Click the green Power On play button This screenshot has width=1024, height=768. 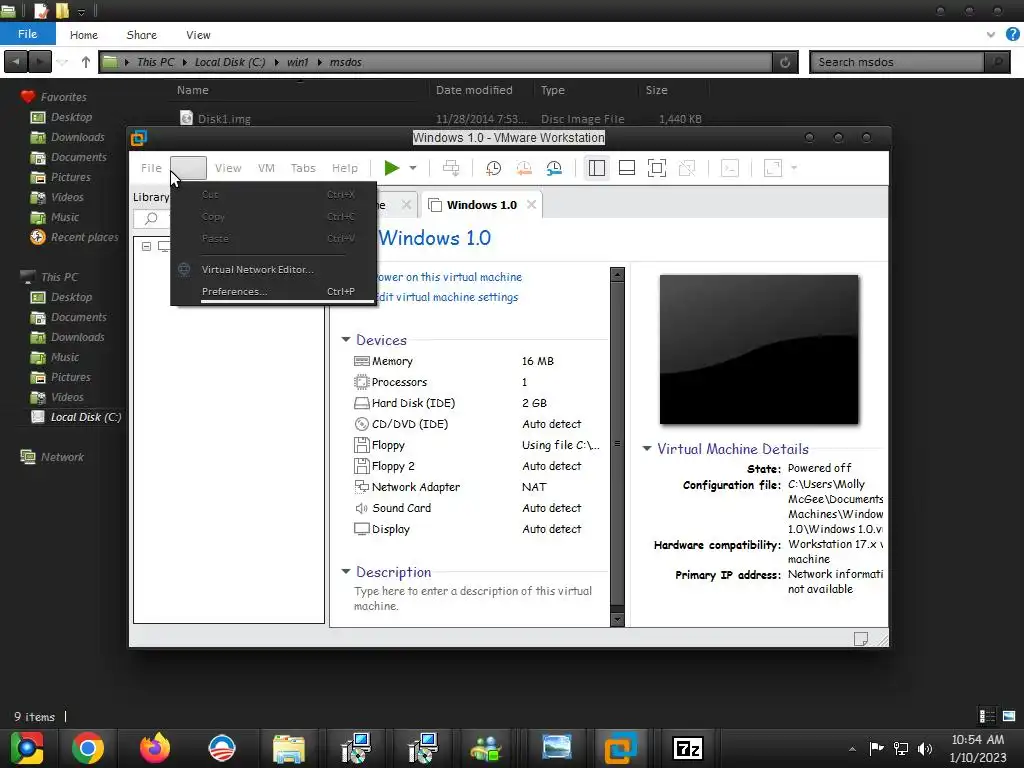(392, 168)
